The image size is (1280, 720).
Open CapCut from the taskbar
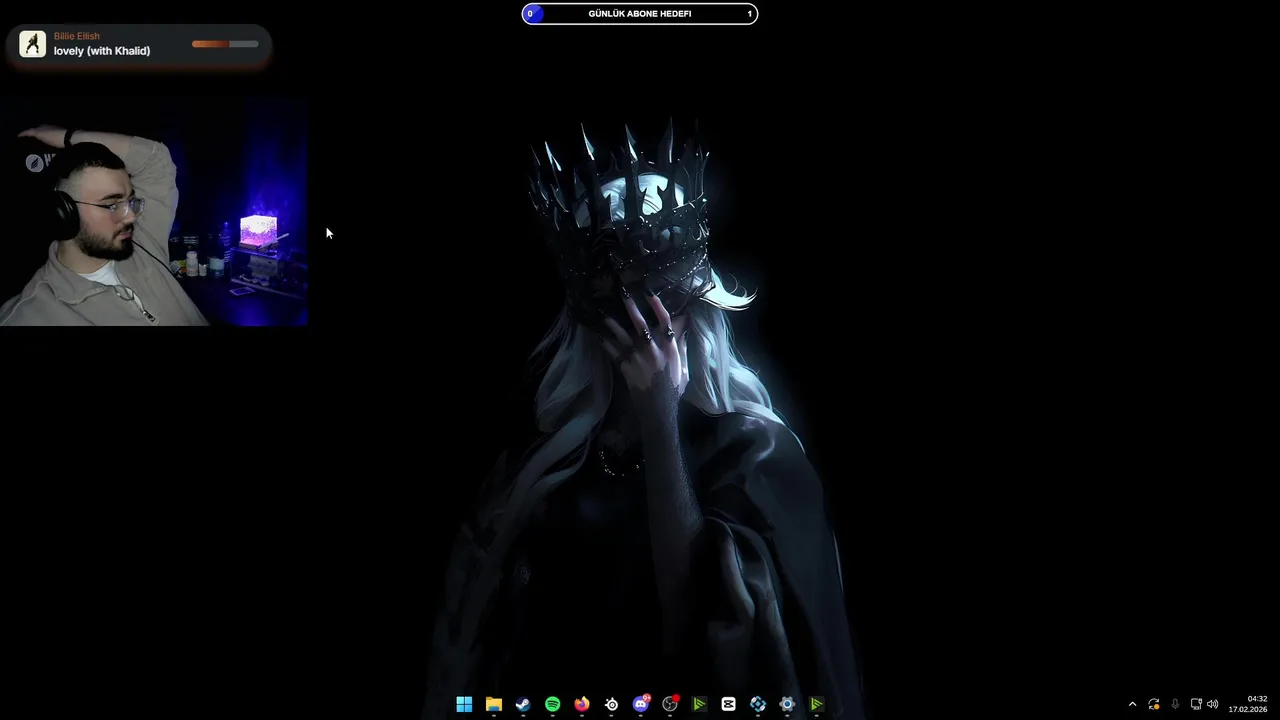(728, 705)
